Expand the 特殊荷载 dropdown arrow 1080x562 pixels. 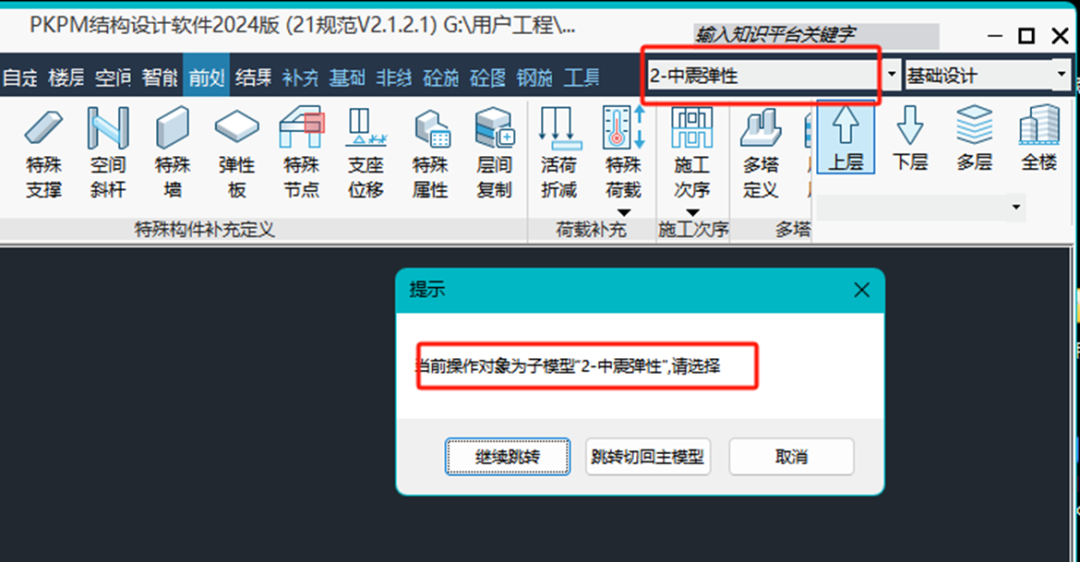(623, 213)
